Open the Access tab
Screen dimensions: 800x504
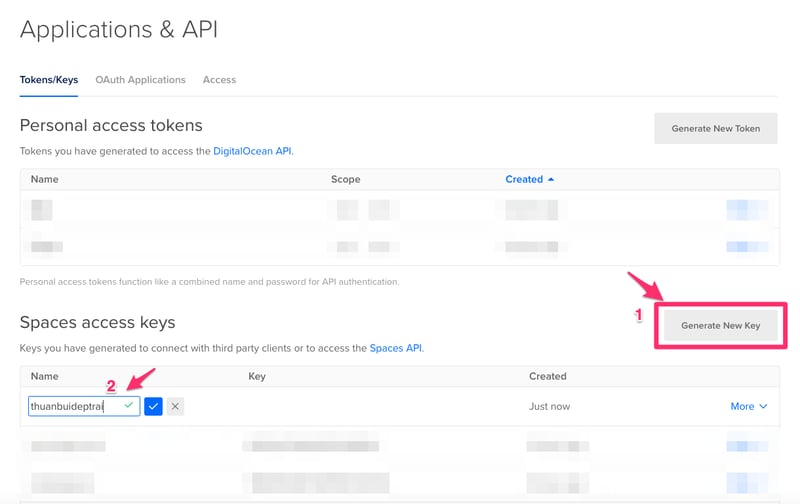(x=219, y=79)
